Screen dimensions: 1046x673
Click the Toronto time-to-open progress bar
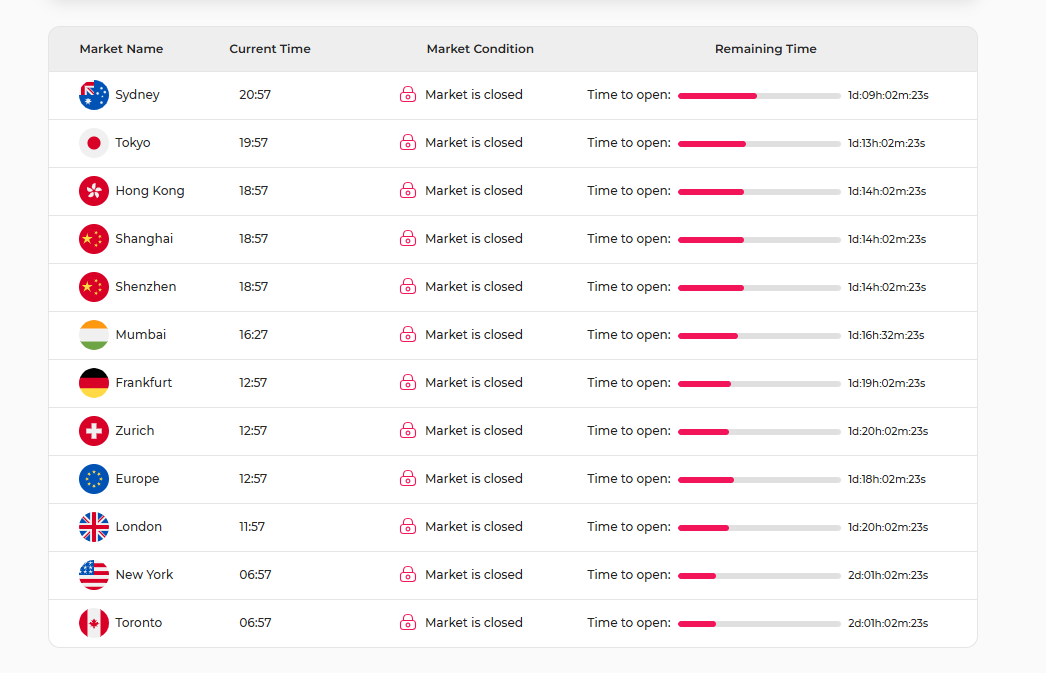pos(759,624)
